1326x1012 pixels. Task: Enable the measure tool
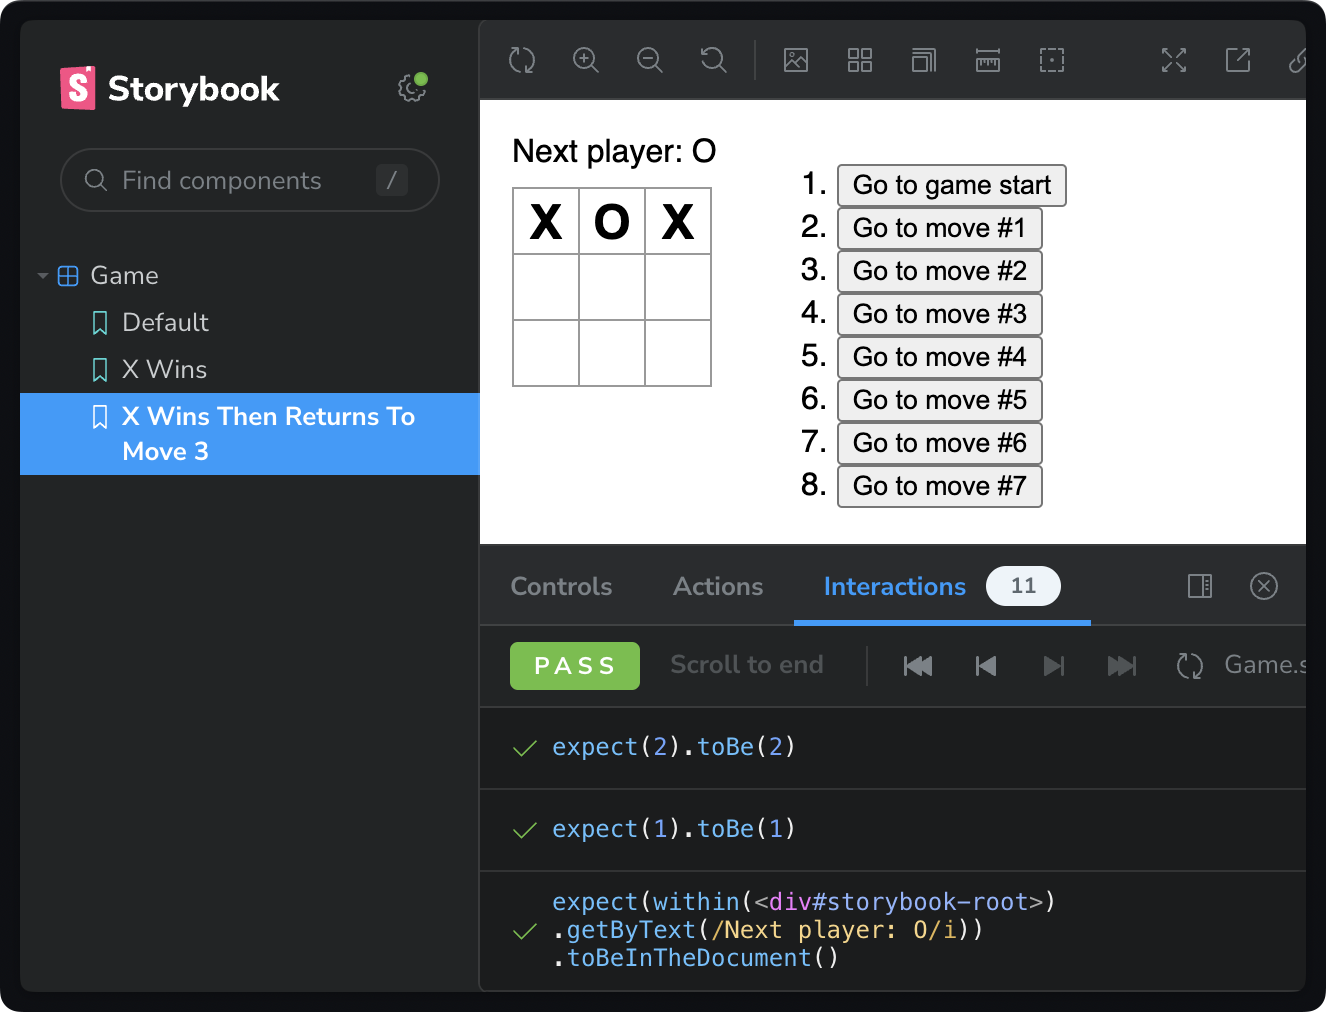987,60
